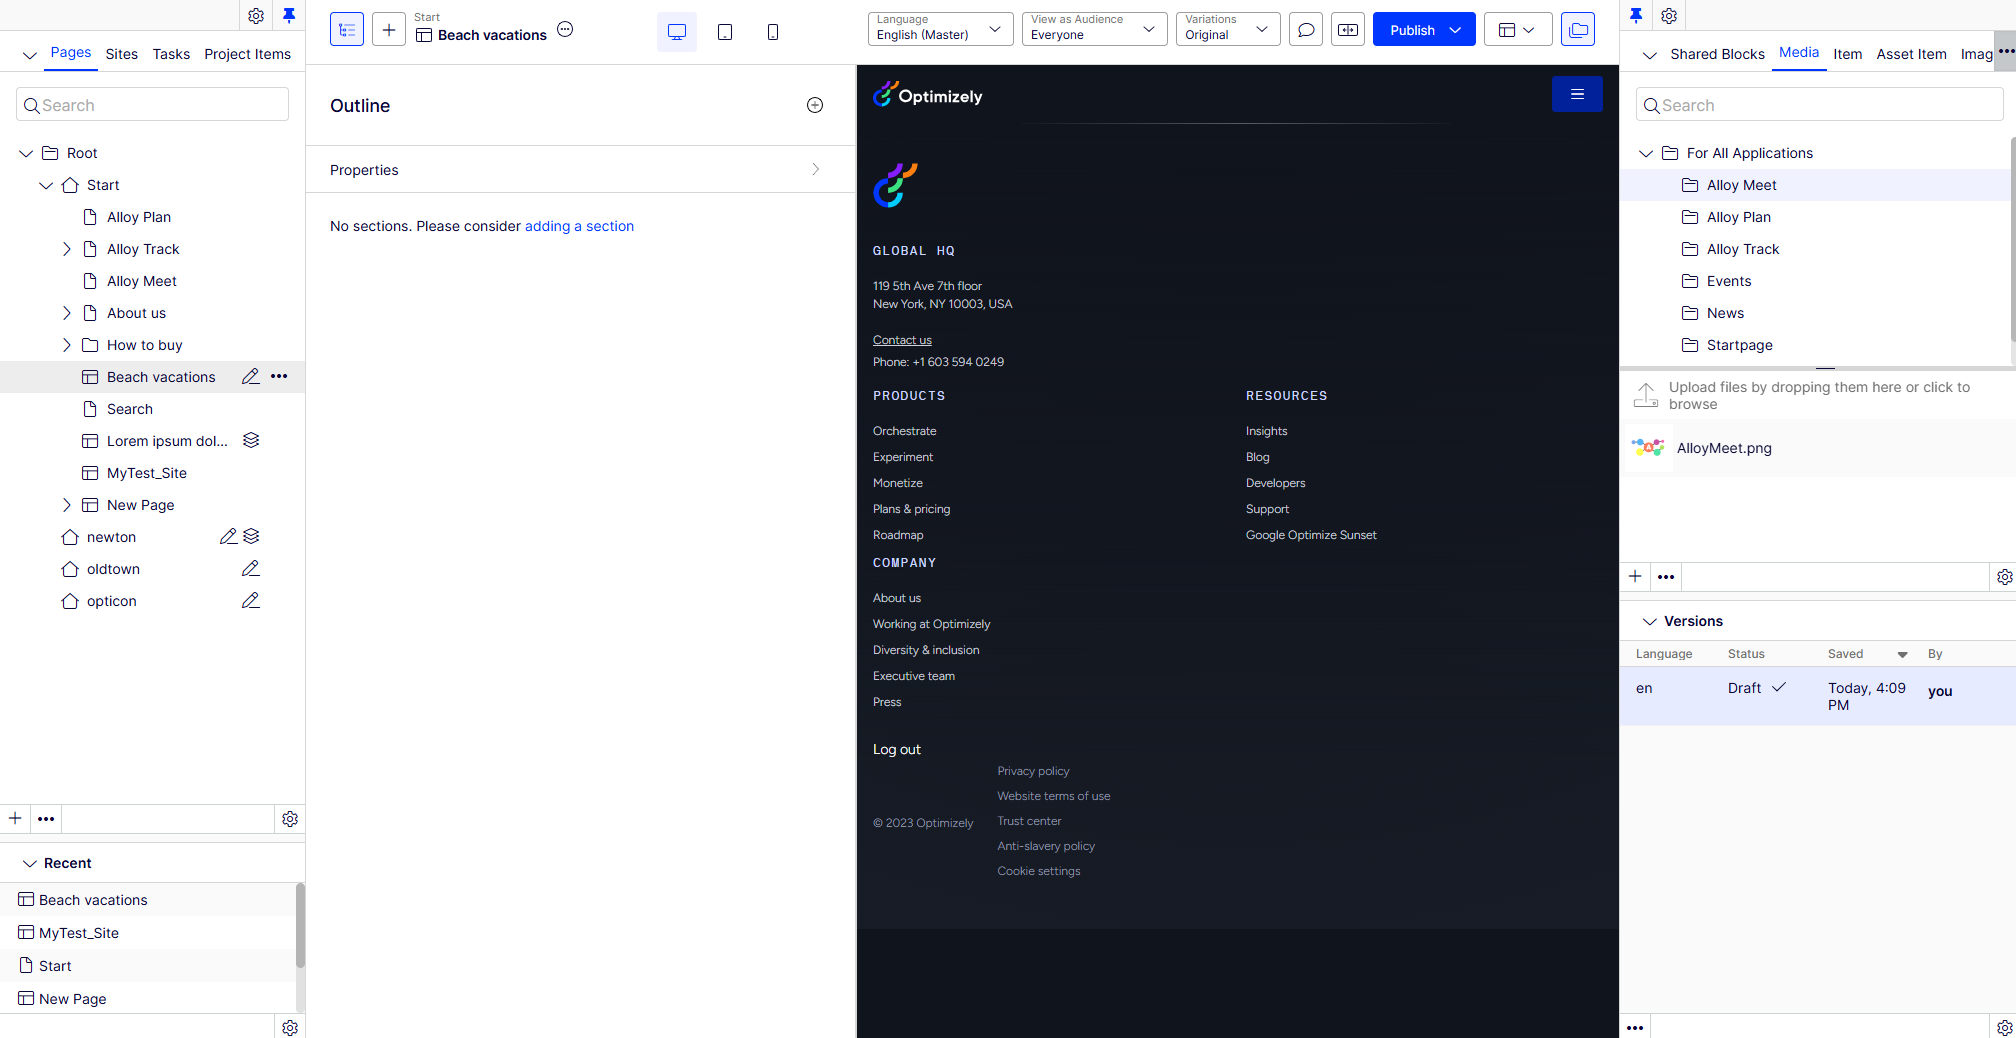Switch to the Asset Item tab
The image size is (2016, 1038).
1911,54
